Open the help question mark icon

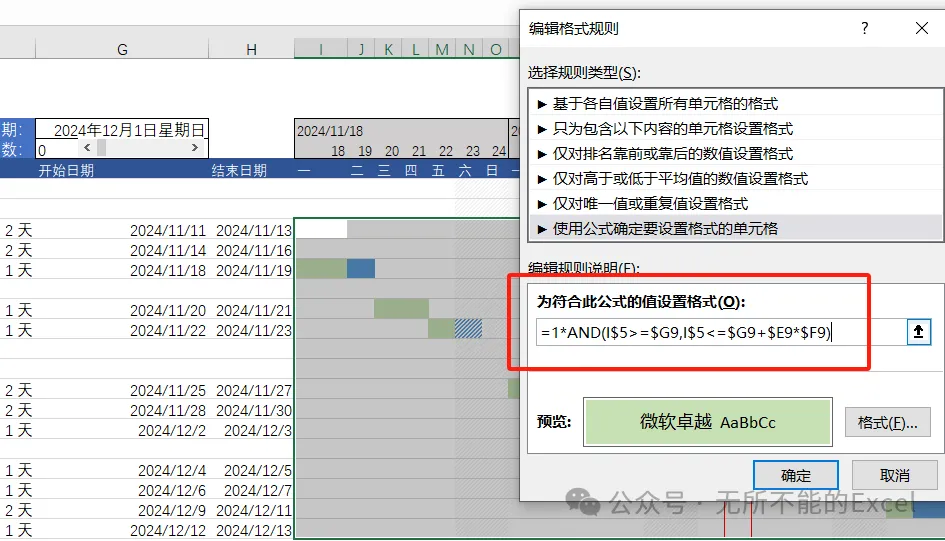click(865, 28)
